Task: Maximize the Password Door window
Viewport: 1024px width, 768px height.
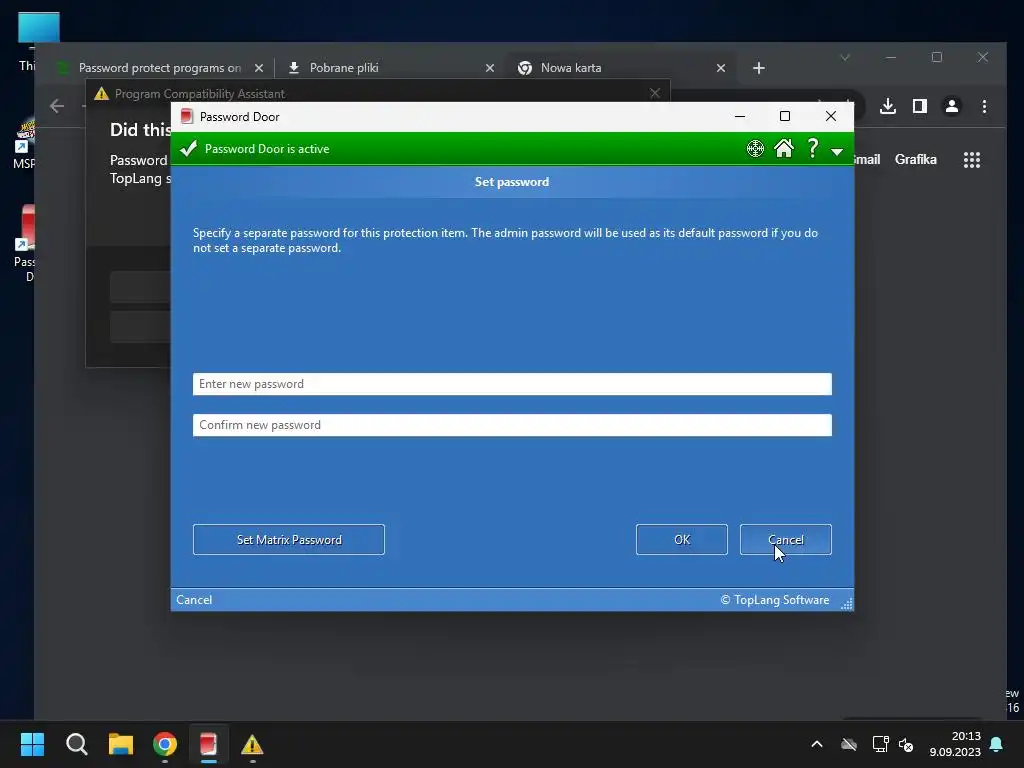Action: [785, 116]
